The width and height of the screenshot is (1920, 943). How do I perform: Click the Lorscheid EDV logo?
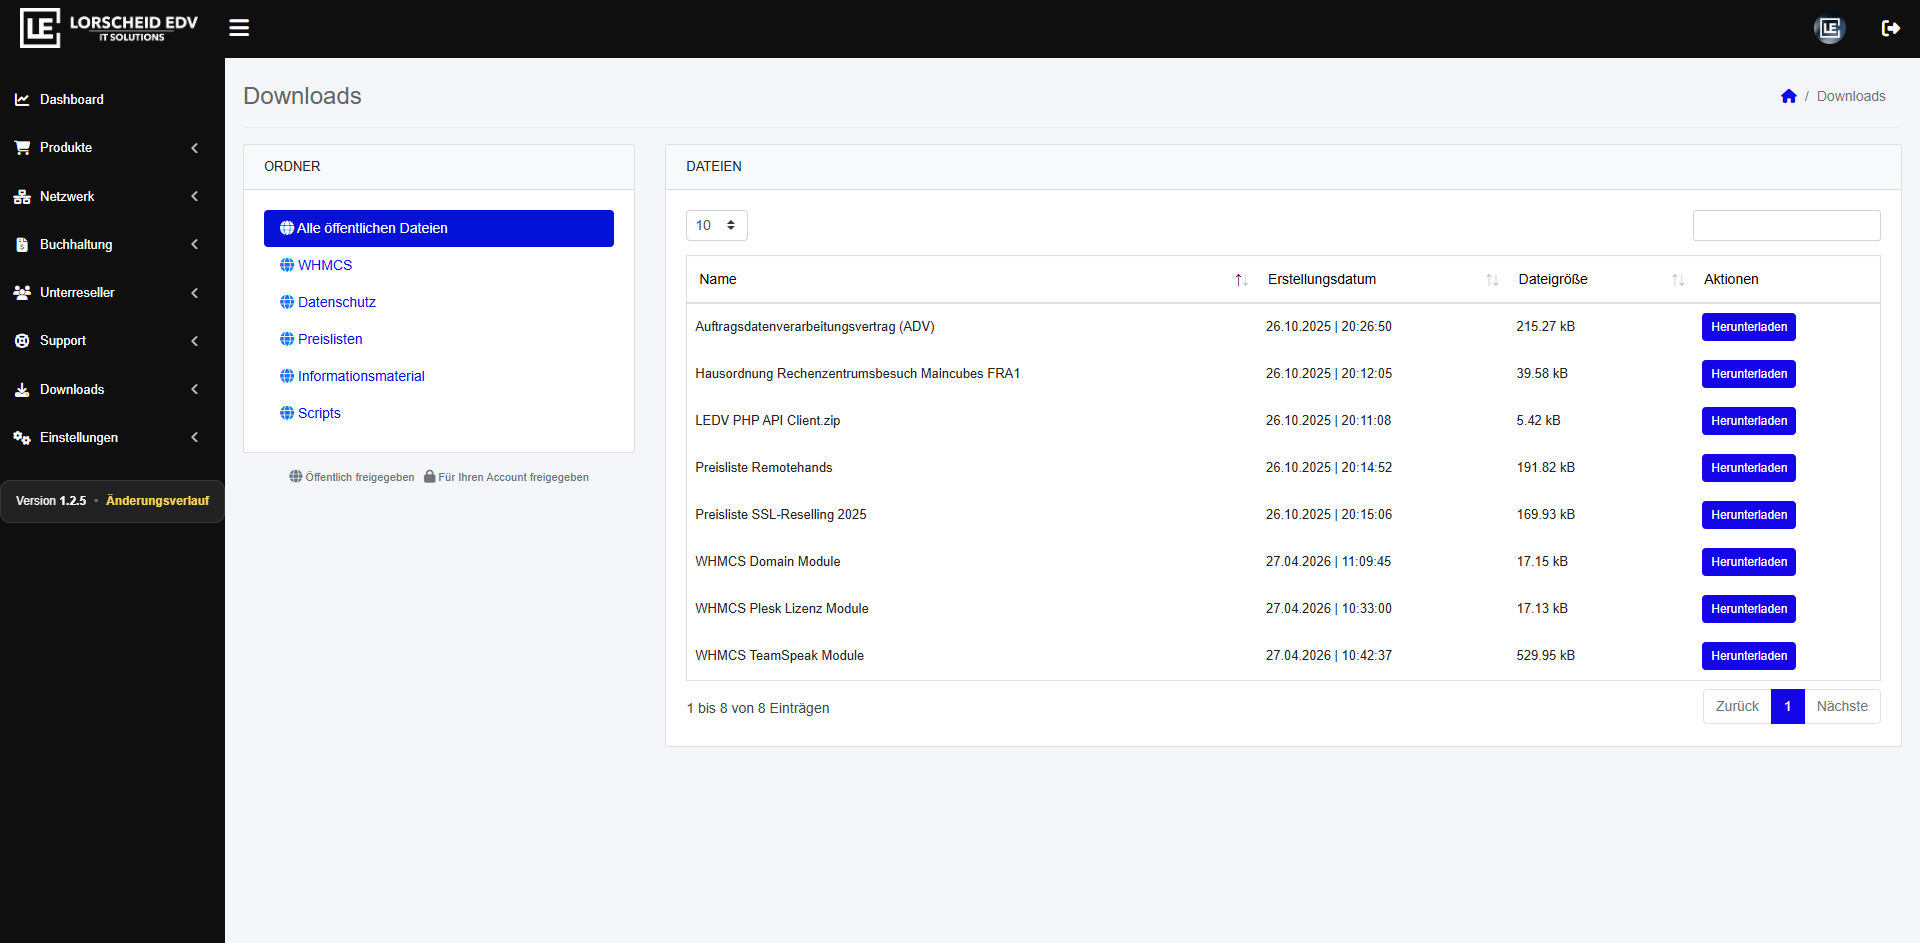pos(109,28)
